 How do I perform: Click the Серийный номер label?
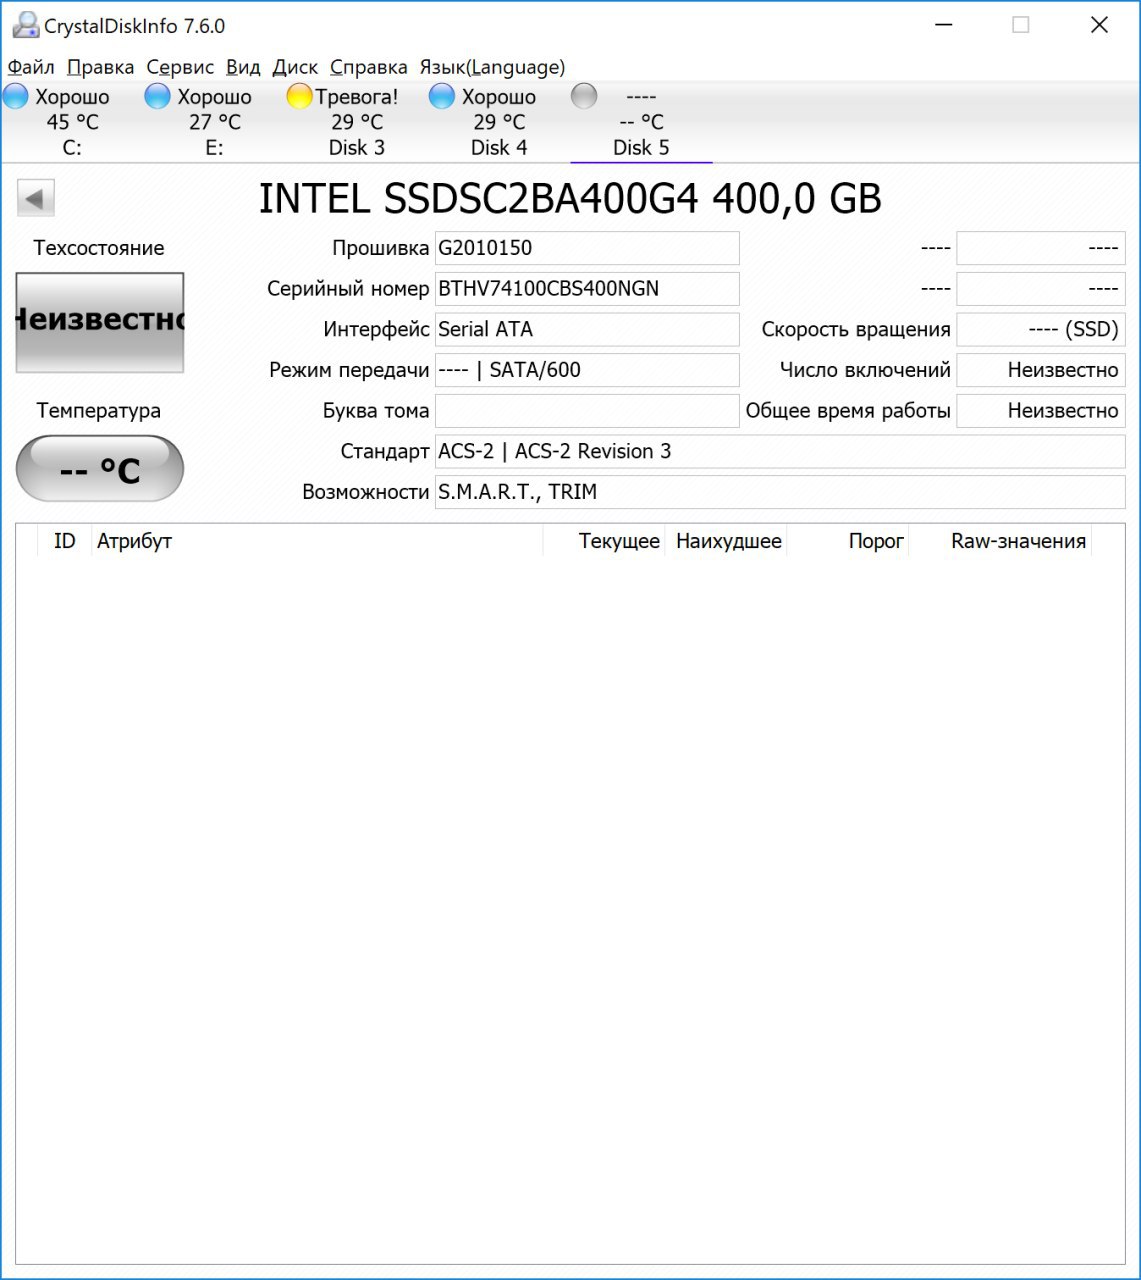pyautogui.click(x=348, y=289)
